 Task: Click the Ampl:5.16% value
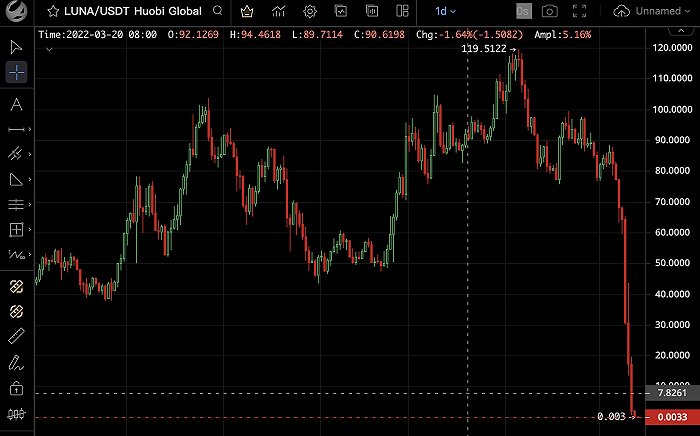pos(562,35)
